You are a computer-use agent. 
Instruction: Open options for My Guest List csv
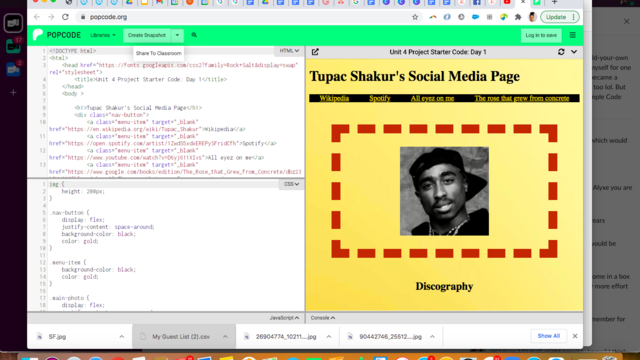coord(225,336)
